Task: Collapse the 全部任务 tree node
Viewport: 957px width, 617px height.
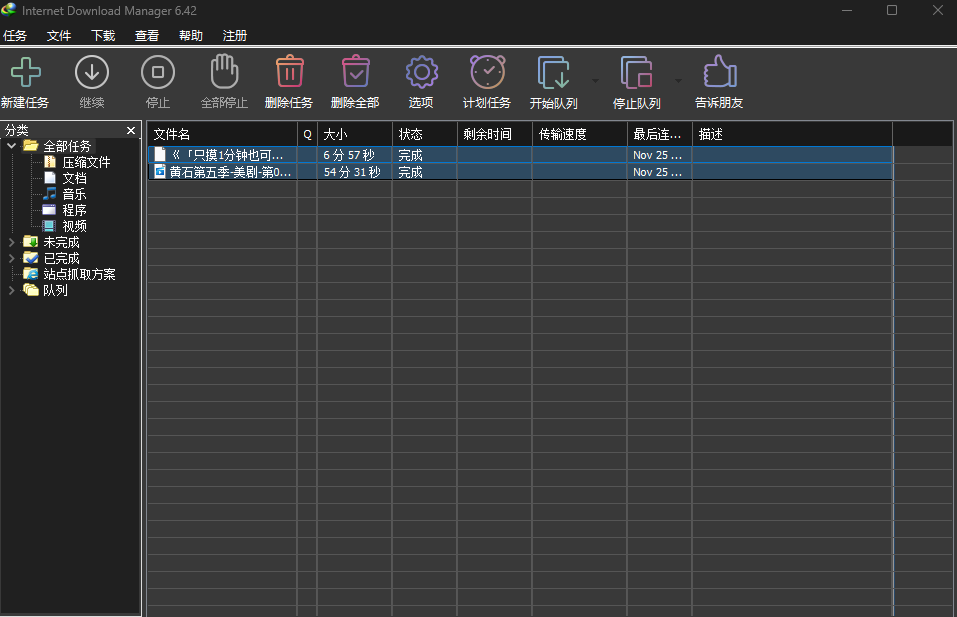Action: pyautogui.click(x=11, y=146)
